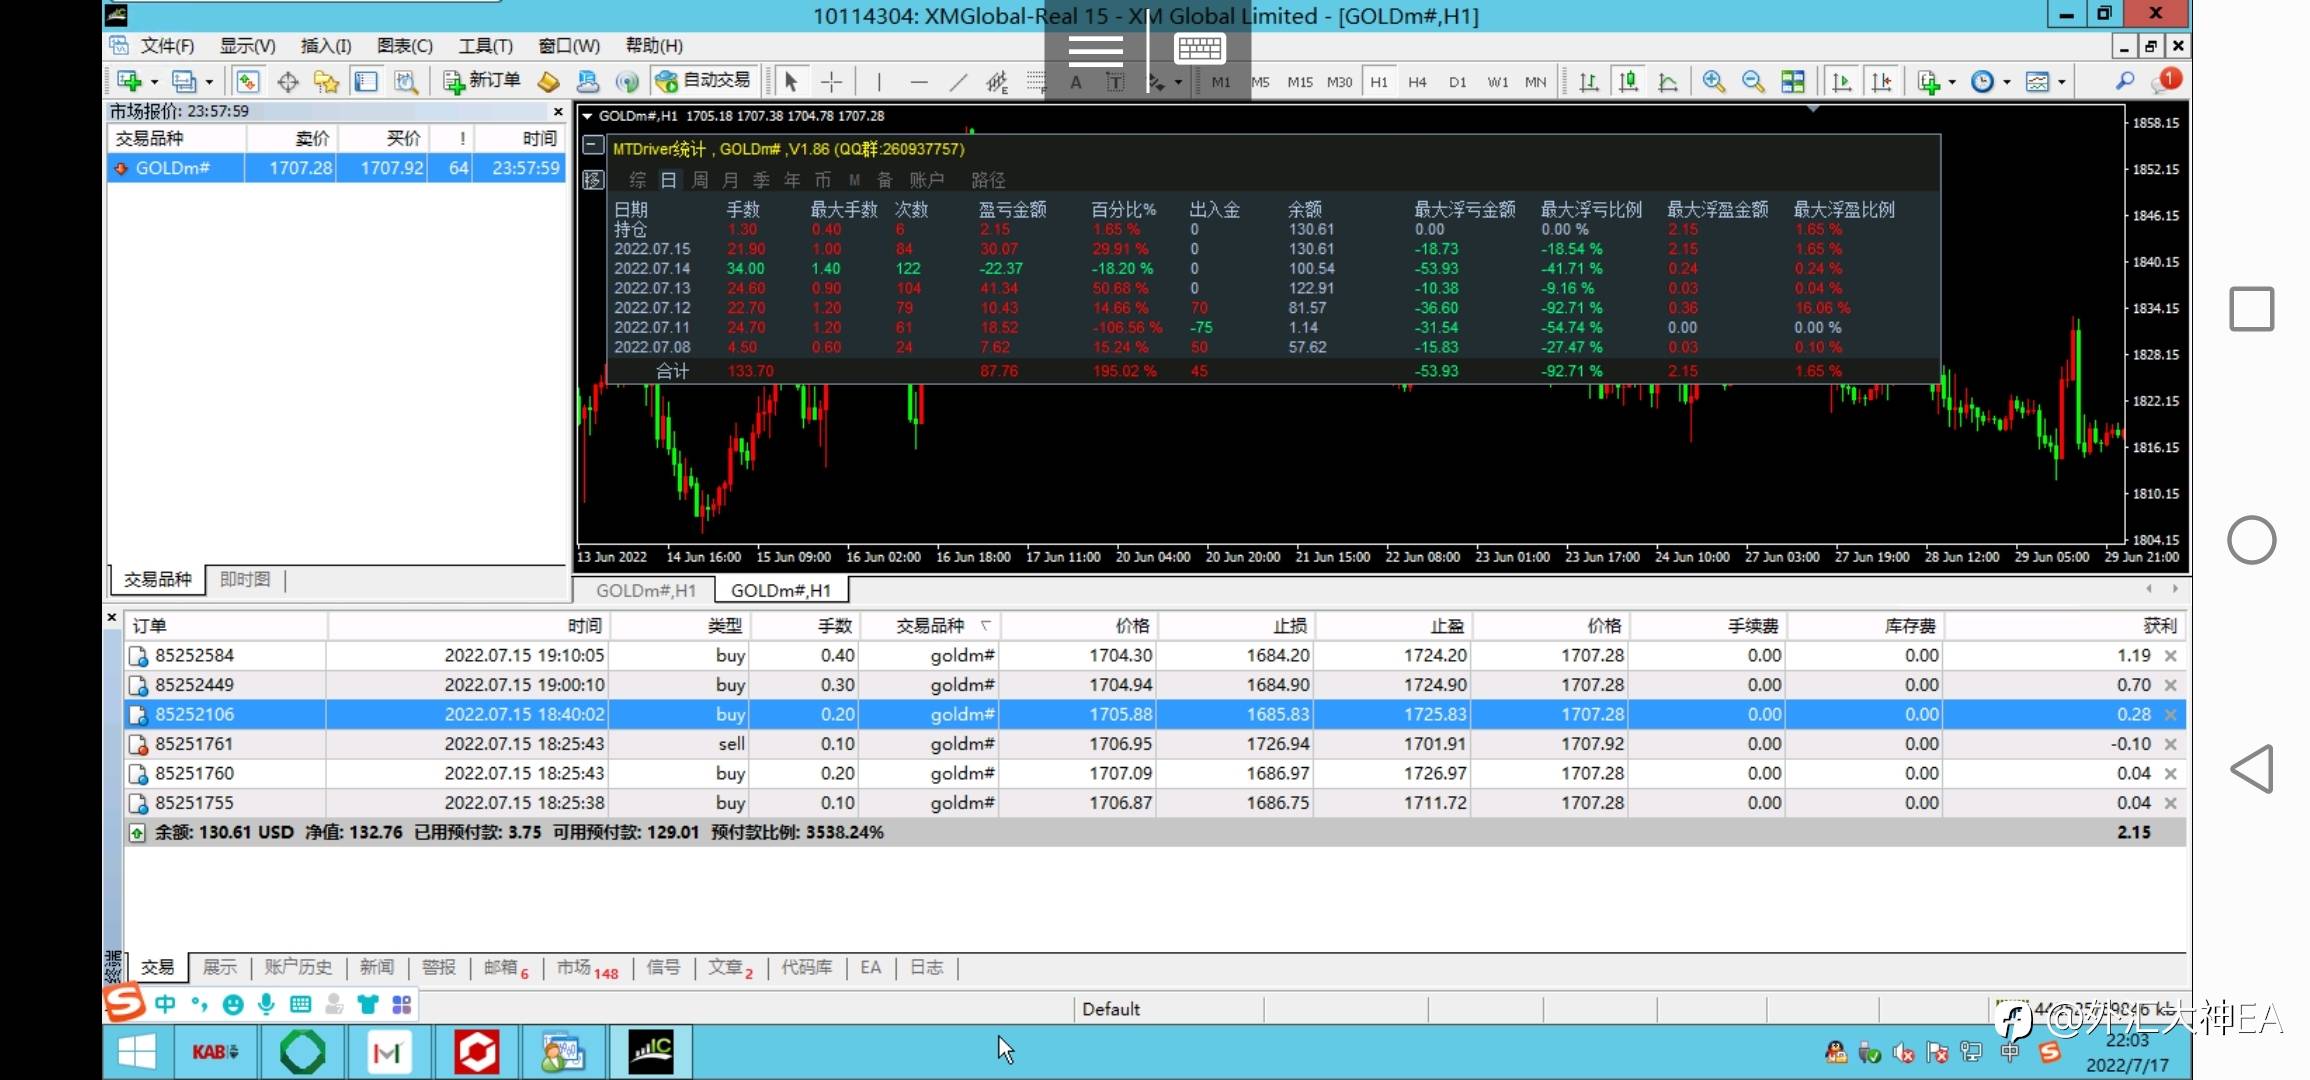This screenshot has width=2310, height=1080.
Task: Click the 新订单 new order button
Action: 482,81
